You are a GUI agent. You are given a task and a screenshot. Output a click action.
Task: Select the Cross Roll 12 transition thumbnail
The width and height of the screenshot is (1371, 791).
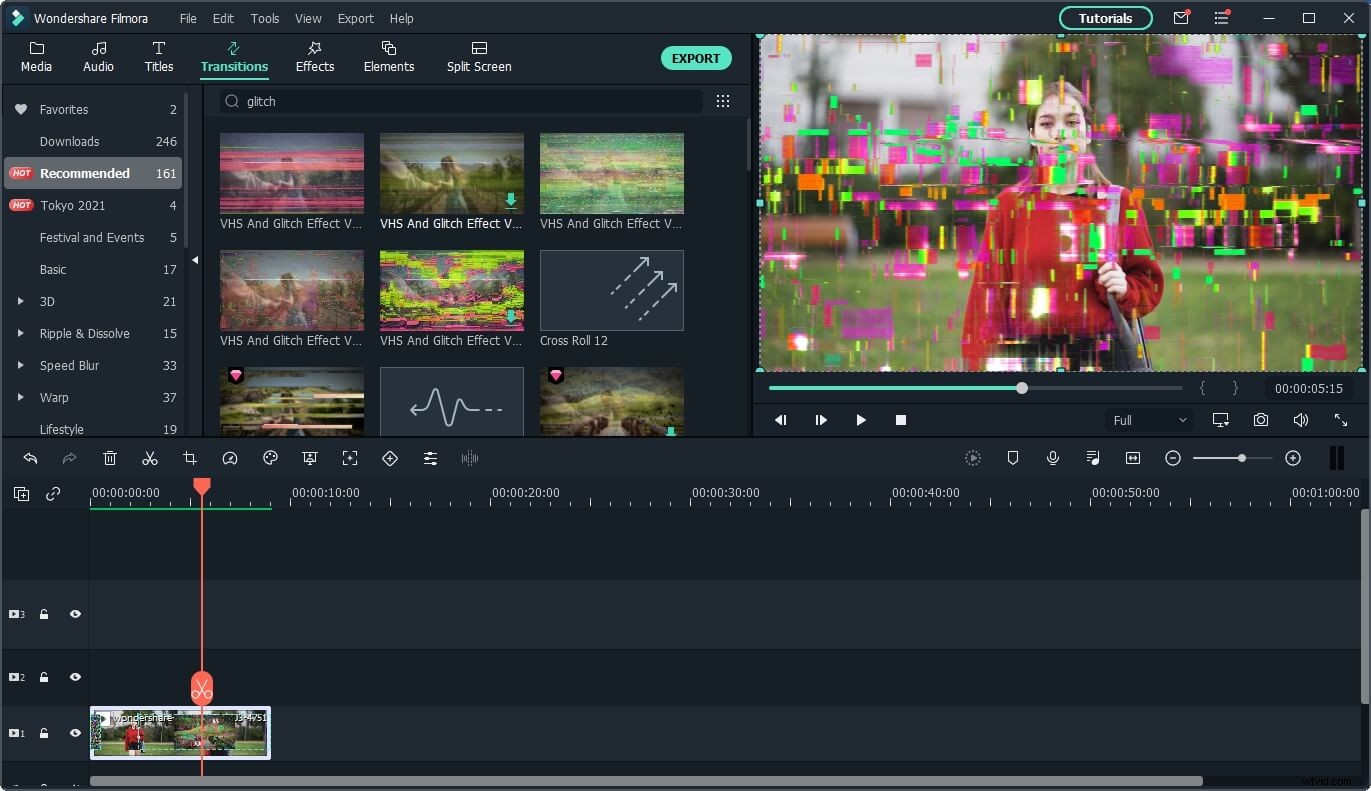pyautogui.click(x=611, y=290)
